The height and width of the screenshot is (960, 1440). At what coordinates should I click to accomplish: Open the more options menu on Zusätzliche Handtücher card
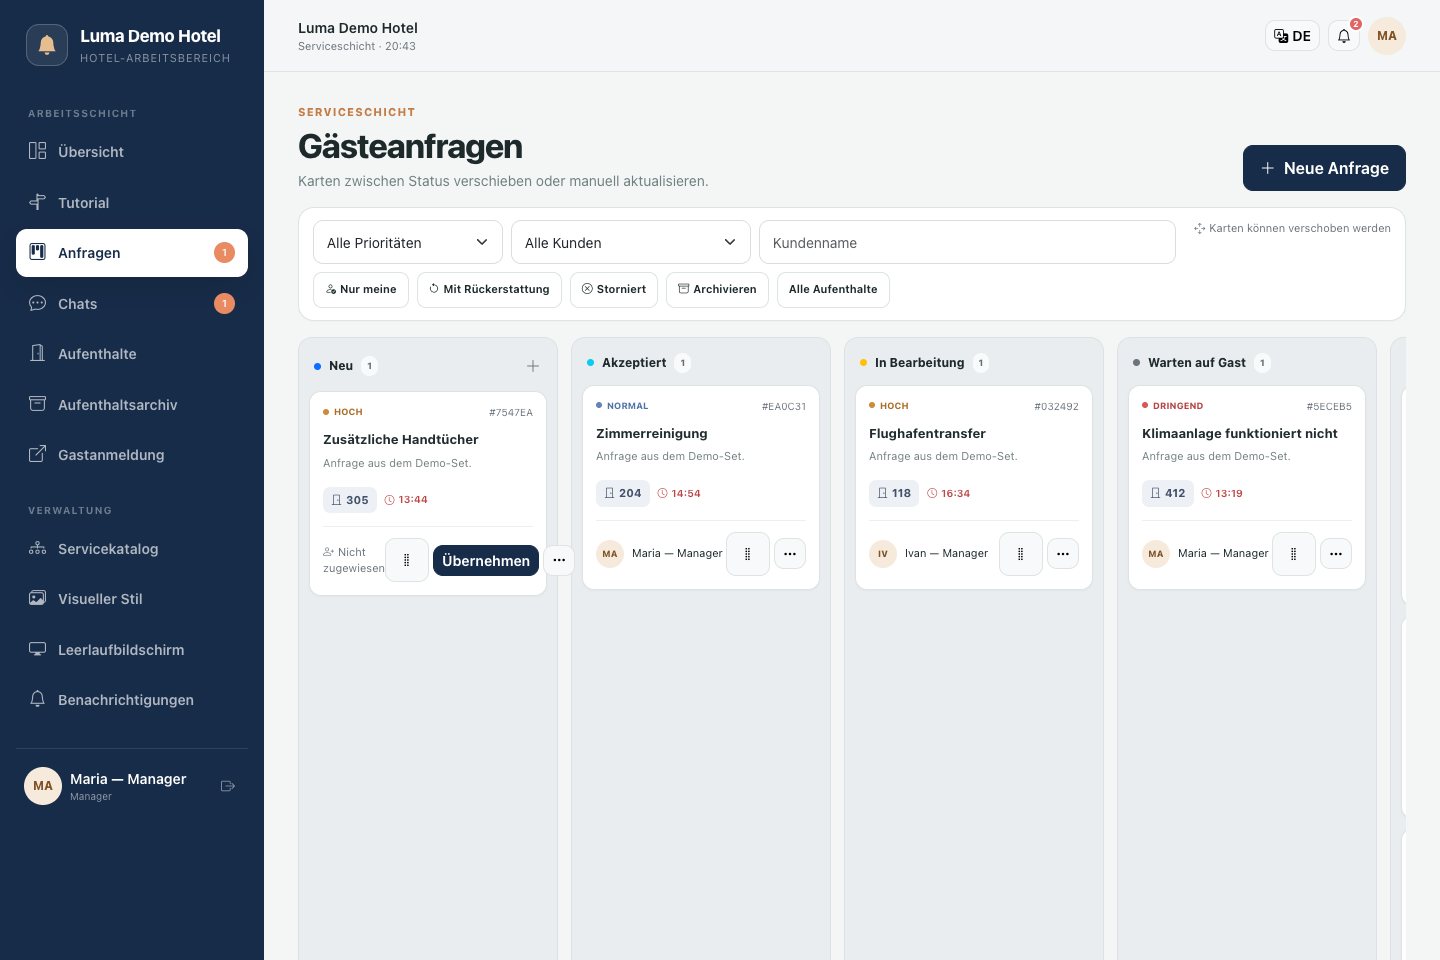(559, 560)
